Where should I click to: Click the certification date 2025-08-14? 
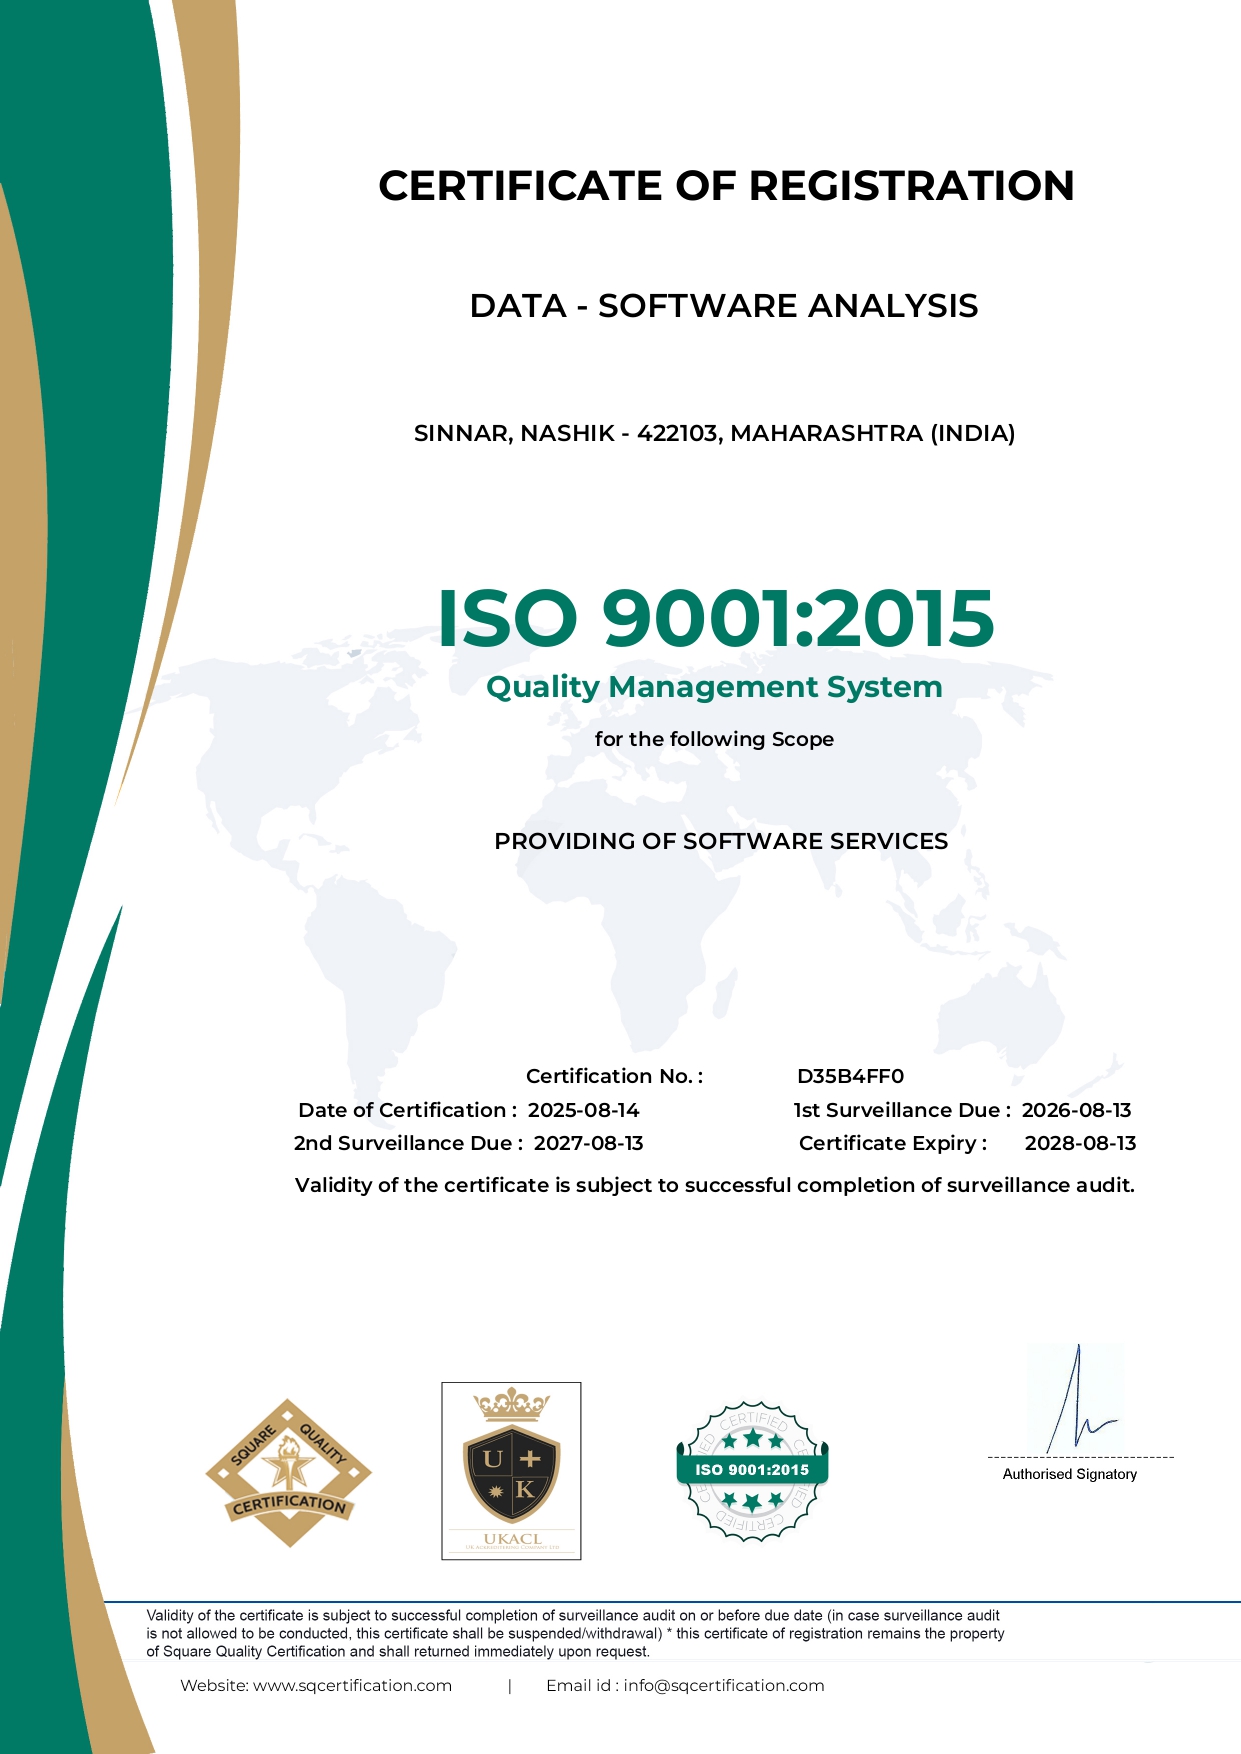coord(583,1110)
